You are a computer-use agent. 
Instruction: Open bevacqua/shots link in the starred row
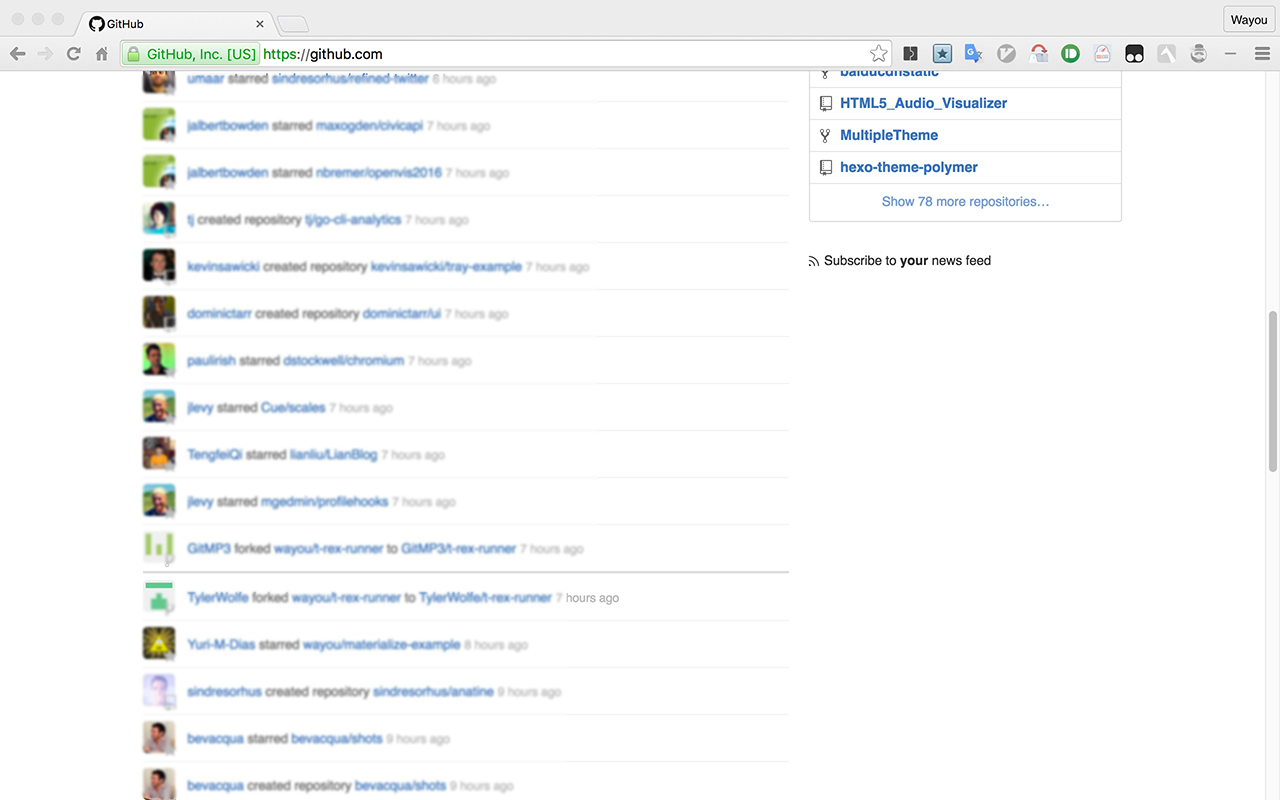[x=337, y=739]
